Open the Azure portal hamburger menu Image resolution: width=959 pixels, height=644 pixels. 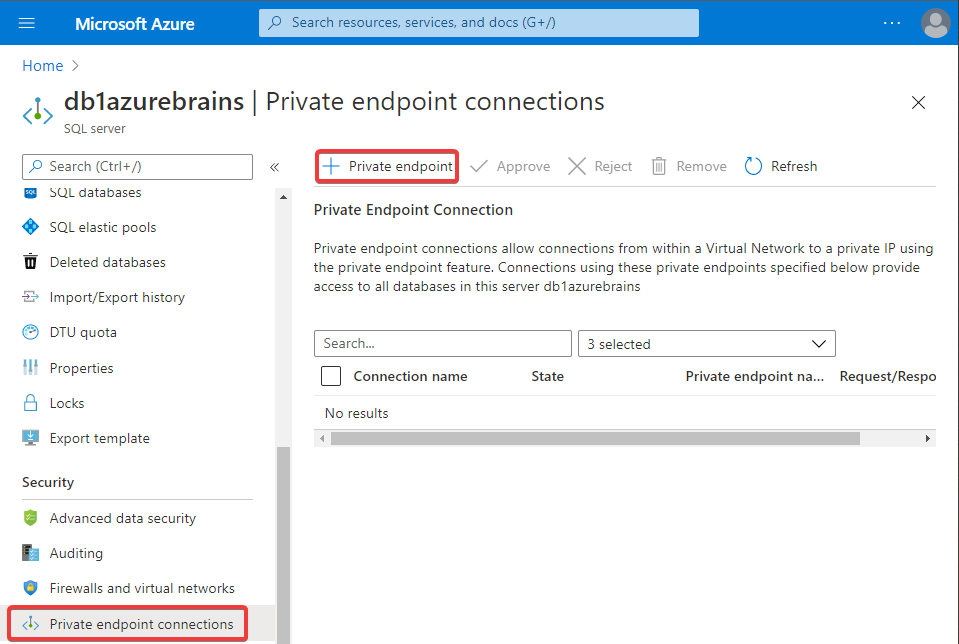26,23
